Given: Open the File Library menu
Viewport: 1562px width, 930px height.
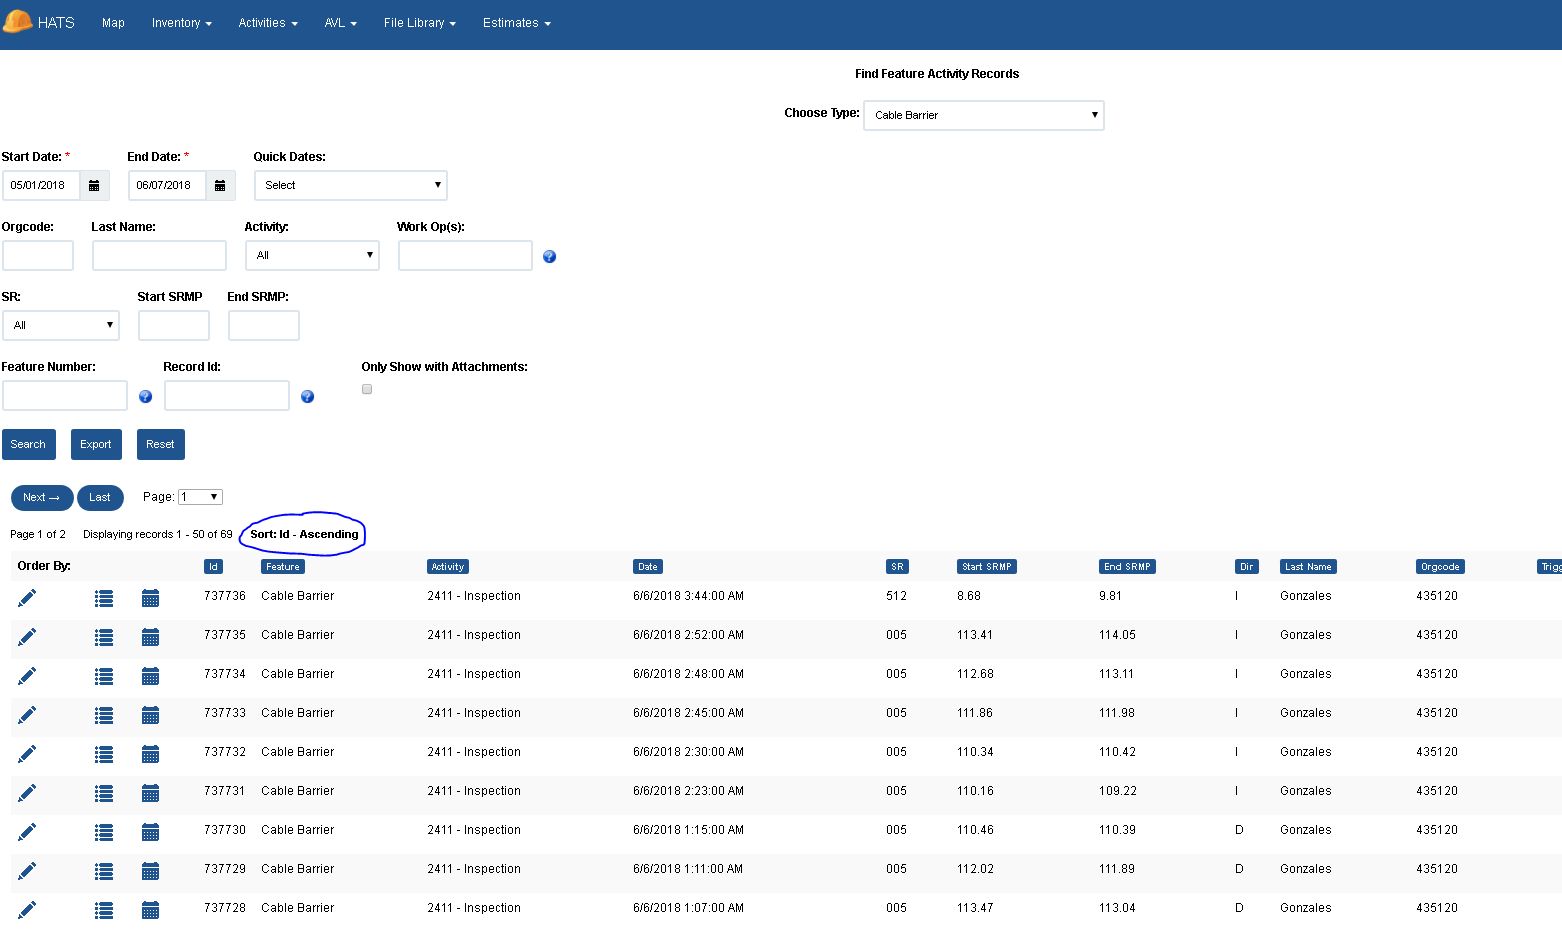Looking at the screenshot, I should [419, 23].
